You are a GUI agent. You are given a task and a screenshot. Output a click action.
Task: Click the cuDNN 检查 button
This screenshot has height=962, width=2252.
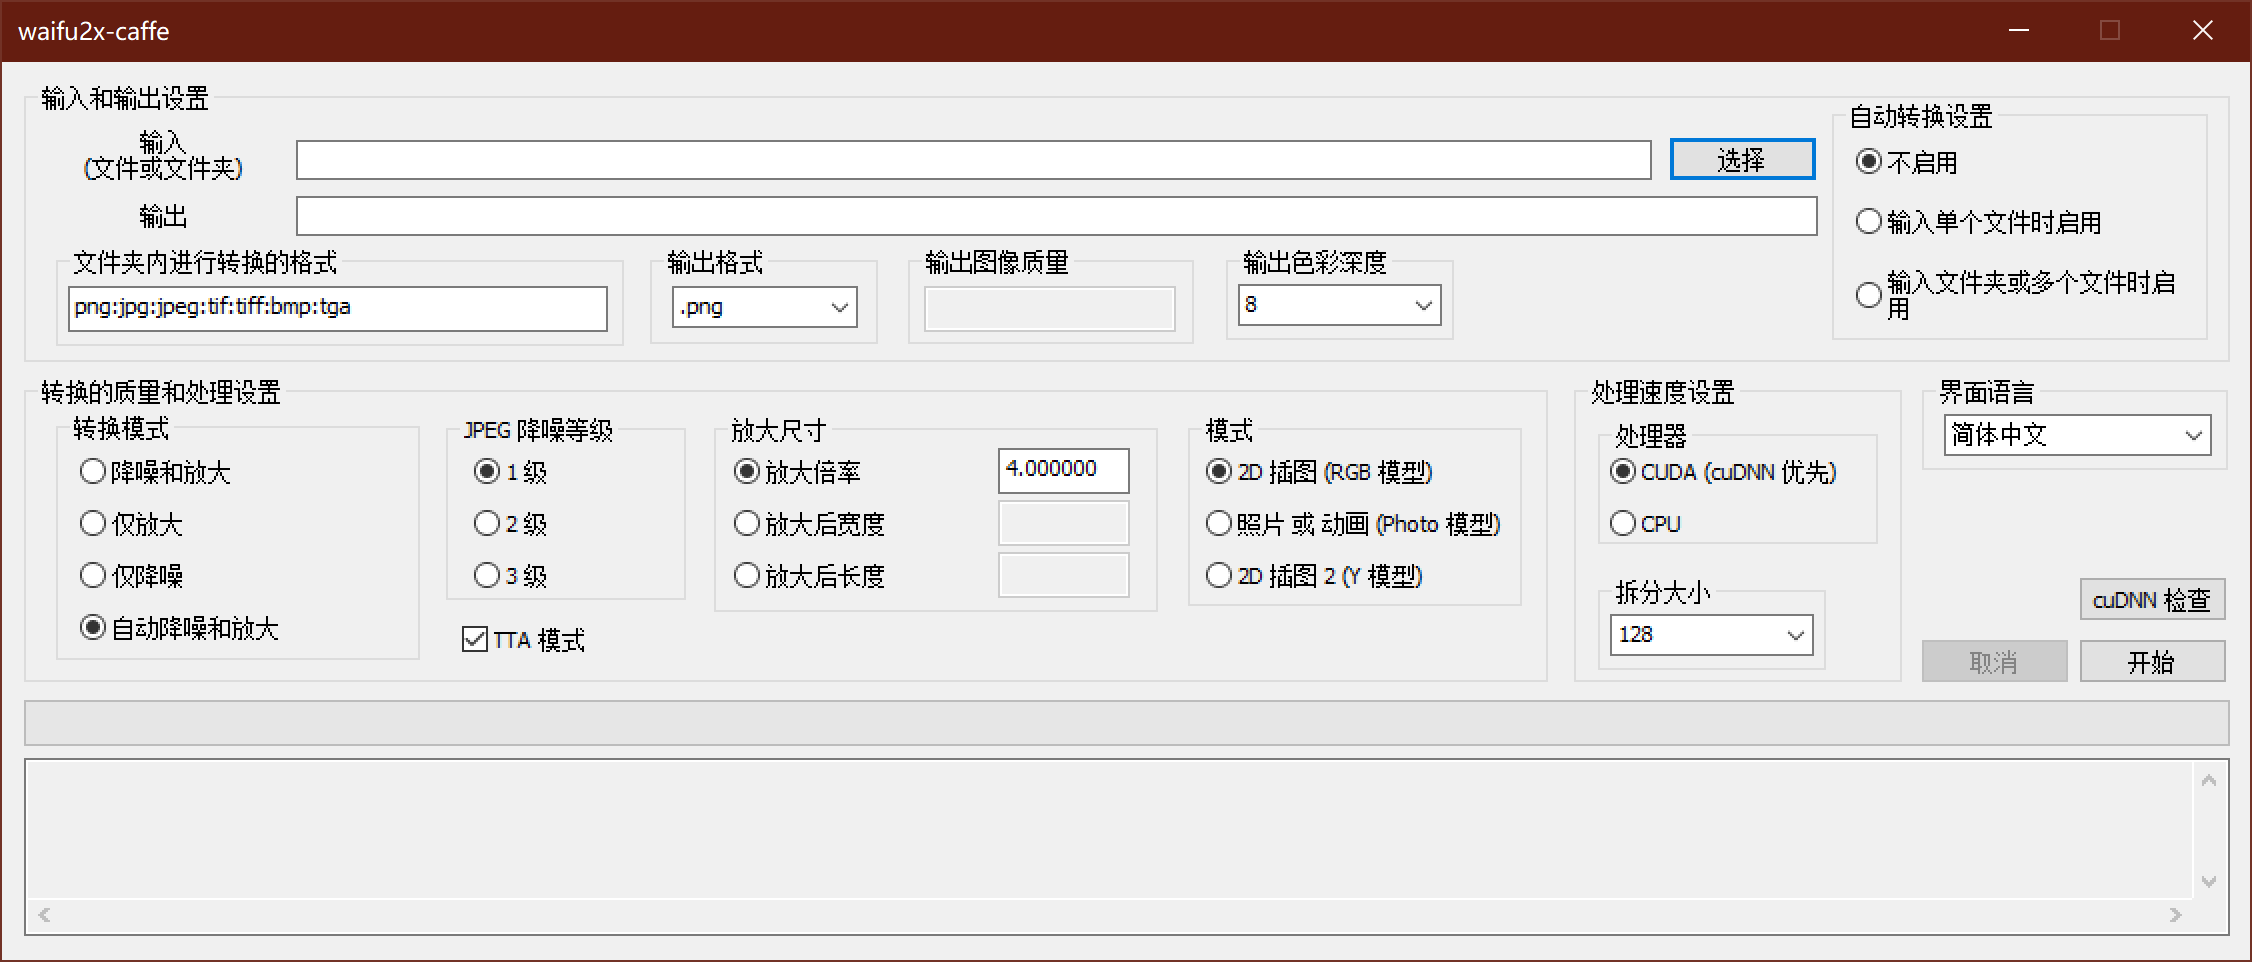tap(2152, 600)
